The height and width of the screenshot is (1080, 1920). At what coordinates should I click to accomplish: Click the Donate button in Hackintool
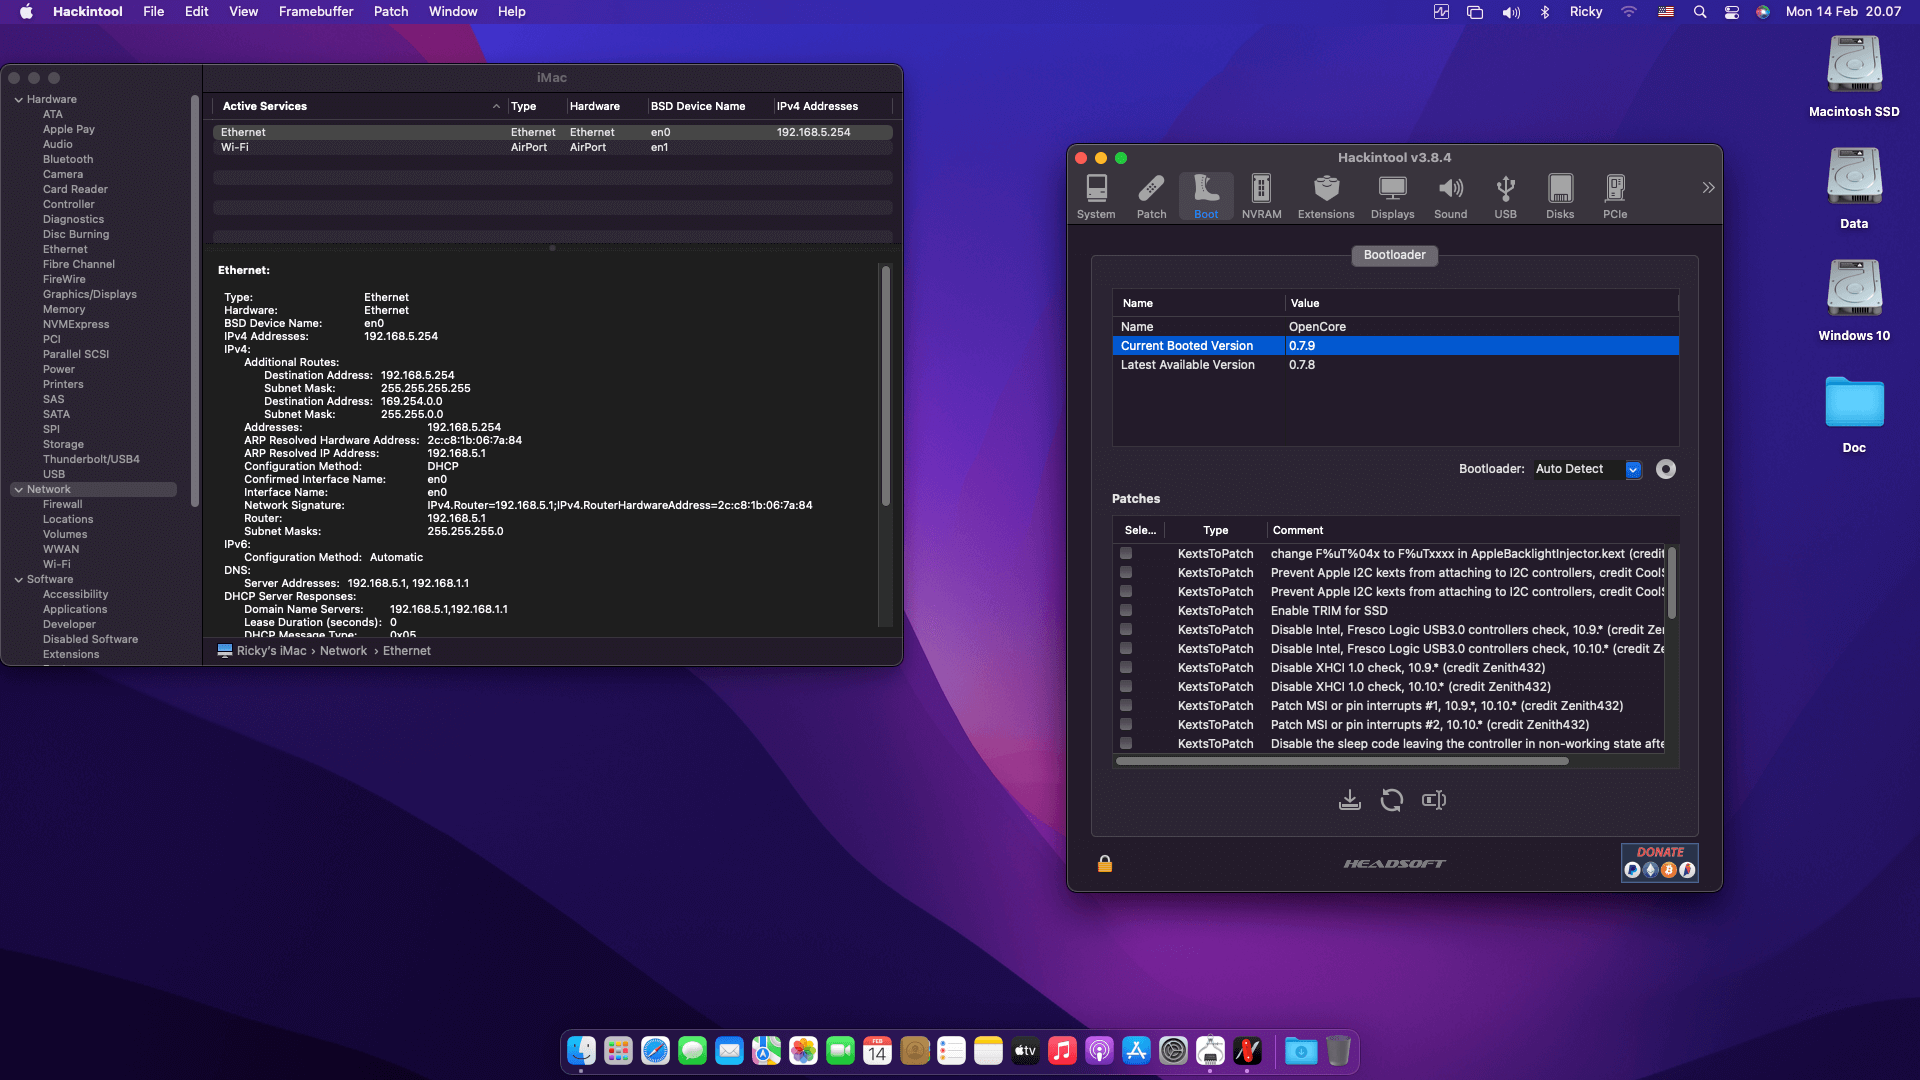coord(1660,862)
